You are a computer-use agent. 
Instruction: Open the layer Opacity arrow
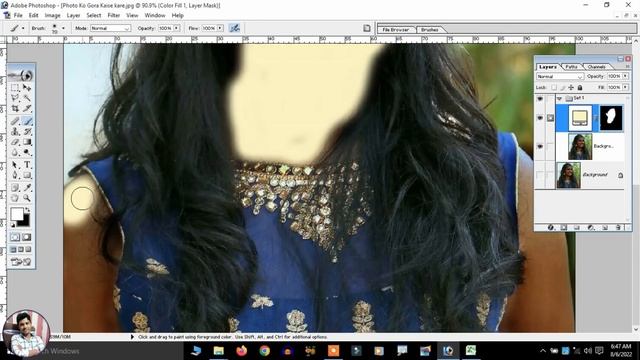pyautogui.click(x=625, y=76)
